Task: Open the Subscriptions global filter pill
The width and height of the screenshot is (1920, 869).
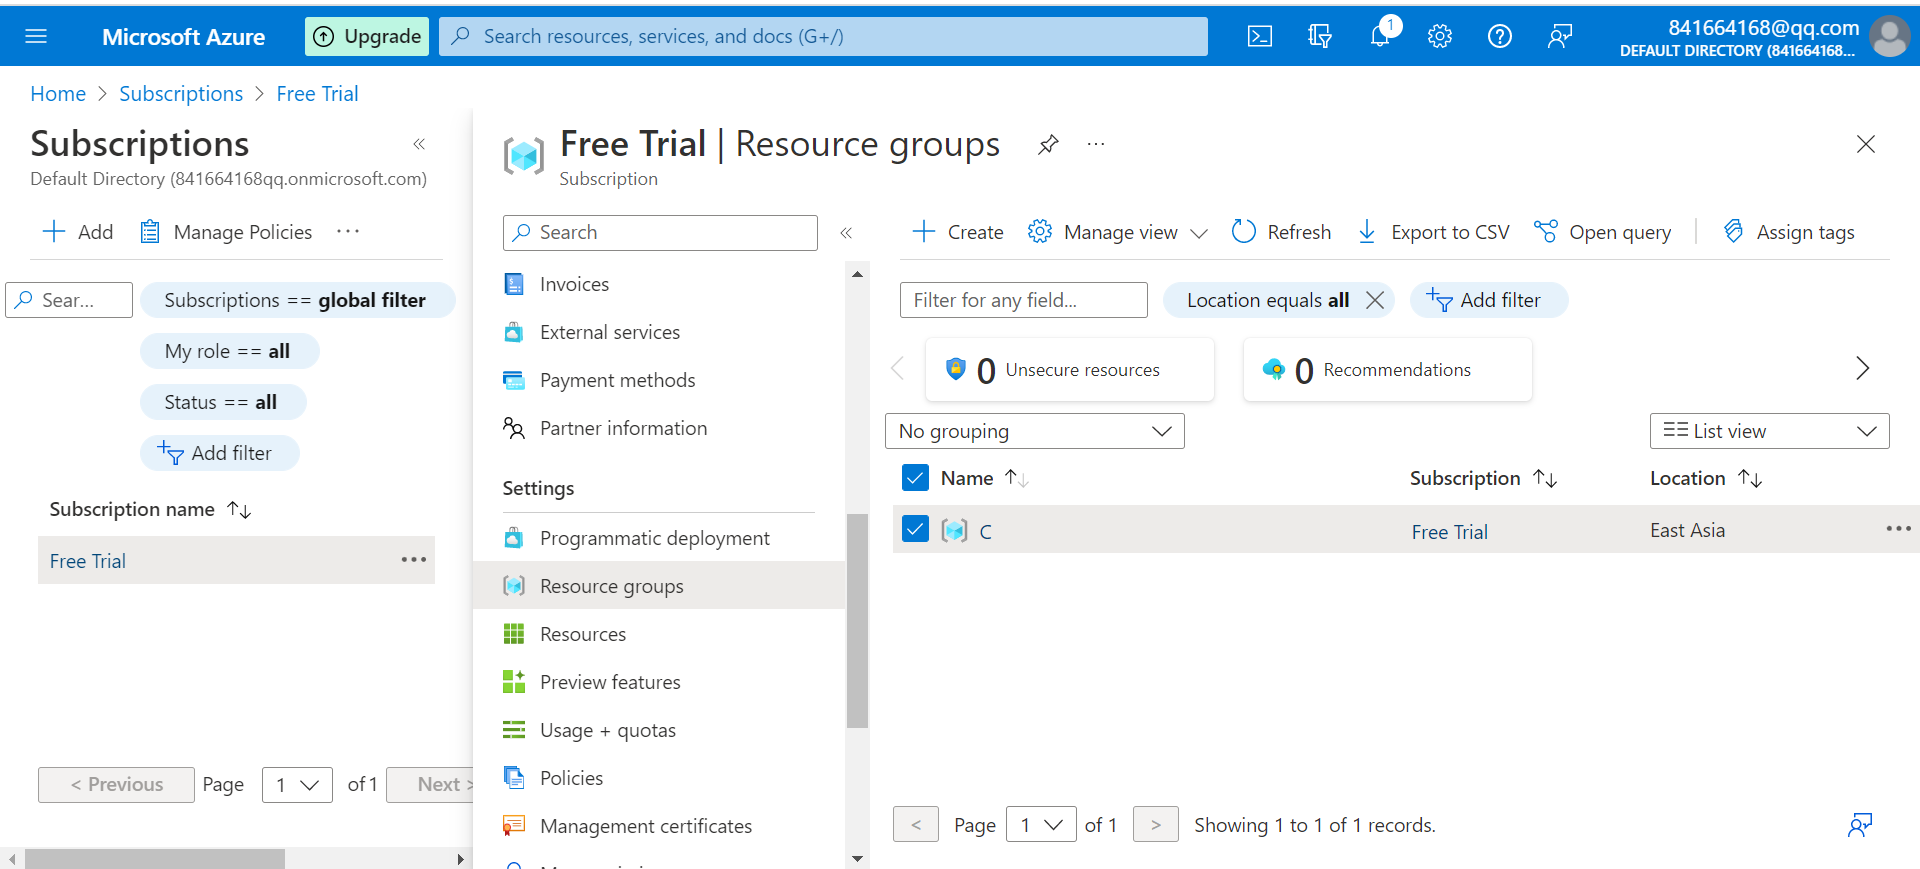Action: tap(297, 300)
